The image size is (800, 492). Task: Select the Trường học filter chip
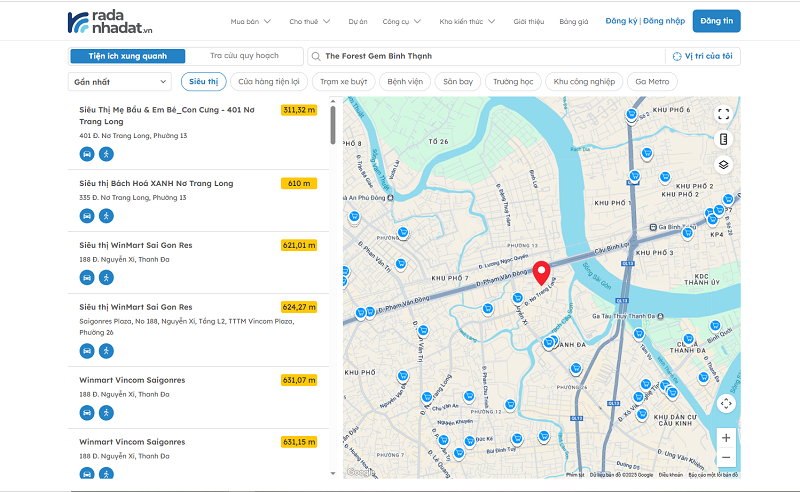coord(513,82)
